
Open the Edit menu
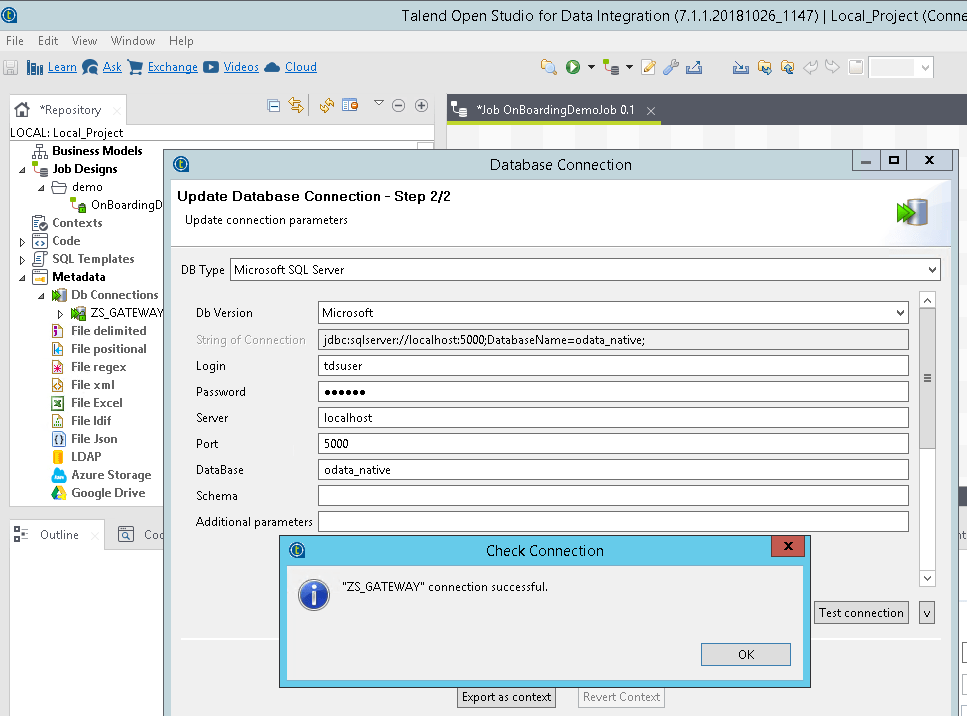[x=47, y=41]
